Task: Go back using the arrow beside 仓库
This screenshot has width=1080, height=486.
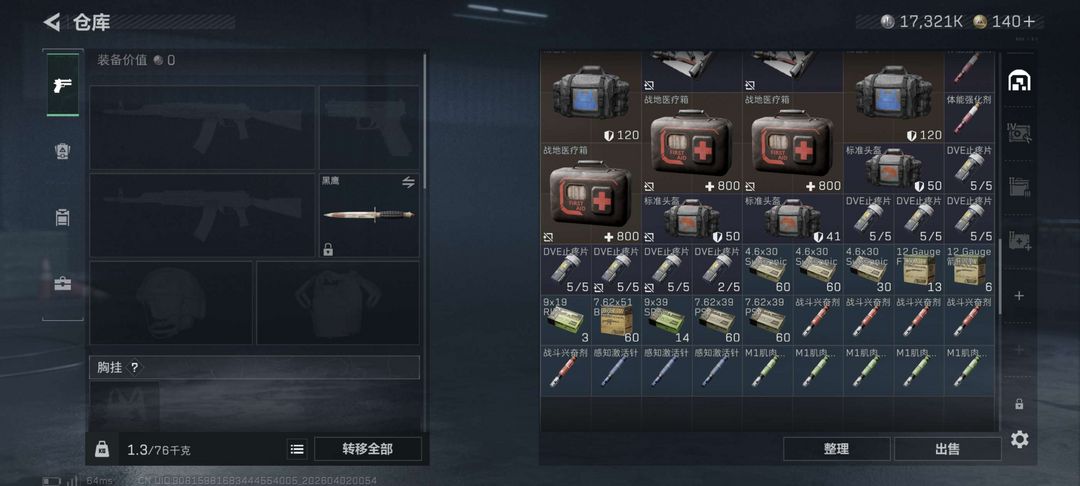Action: point(52,22)
